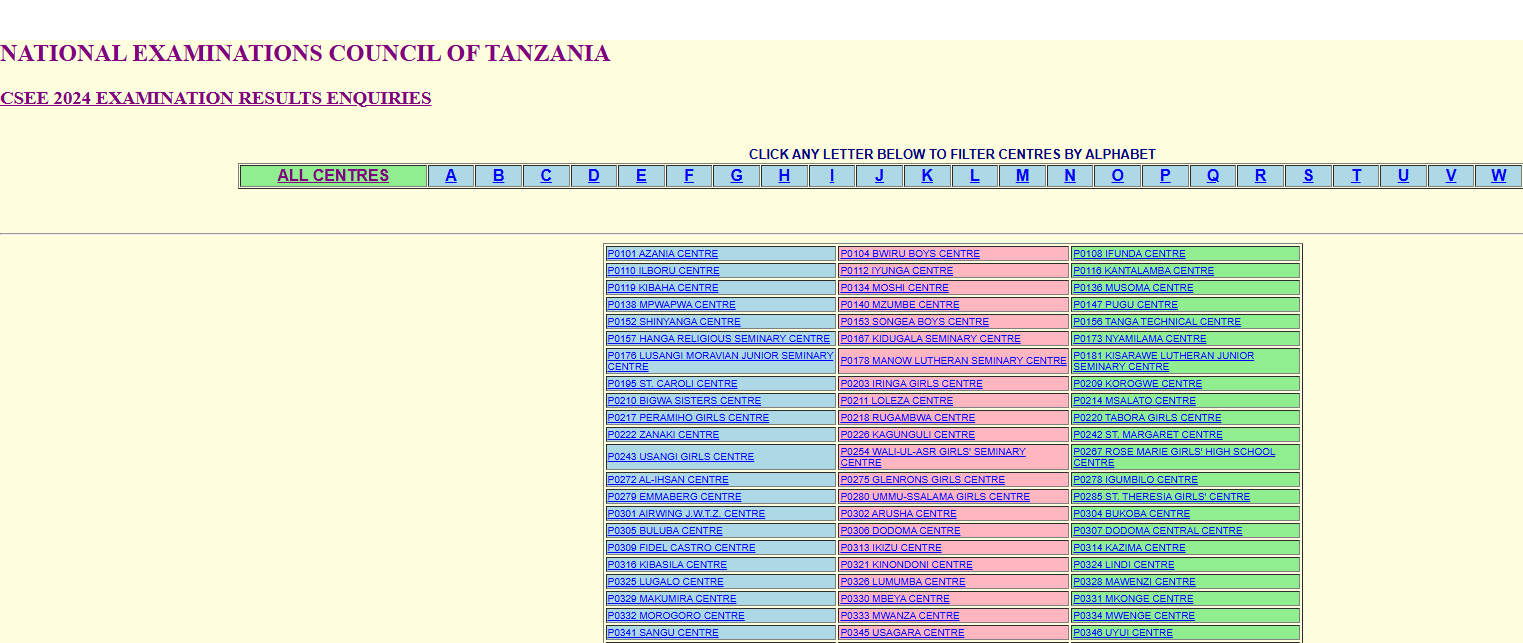Open P0156 TANGA TECHNICAL CENTRE results

point(1155,321)
